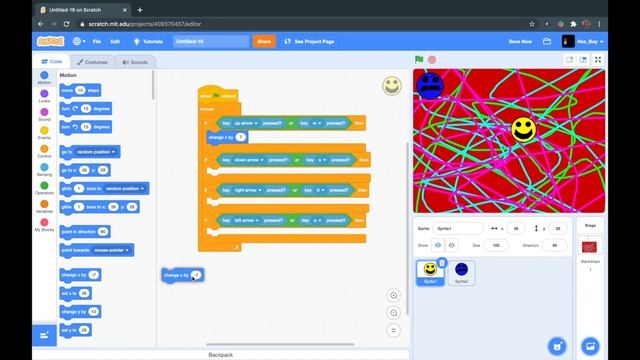The image size is (640, 360).
Task: Click the green flag to run
Action: click(x=419, y=60)
